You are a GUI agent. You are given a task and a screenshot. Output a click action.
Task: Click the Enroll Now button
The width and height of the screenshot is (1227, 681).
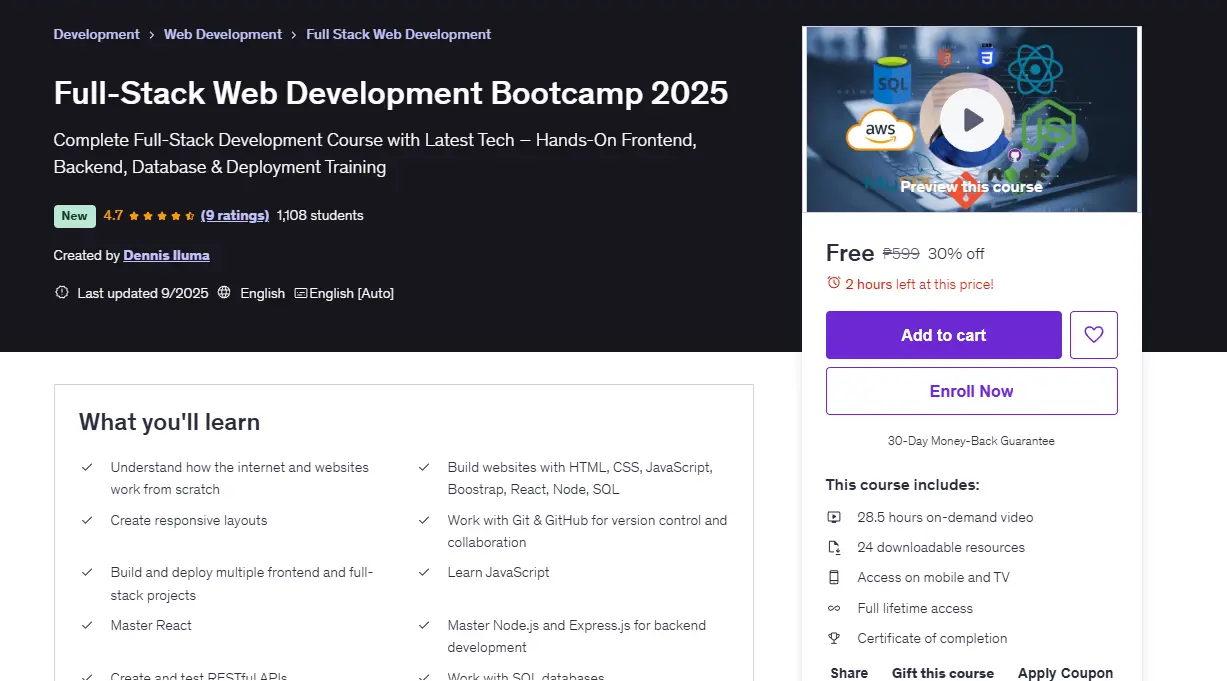pos(971,391)
